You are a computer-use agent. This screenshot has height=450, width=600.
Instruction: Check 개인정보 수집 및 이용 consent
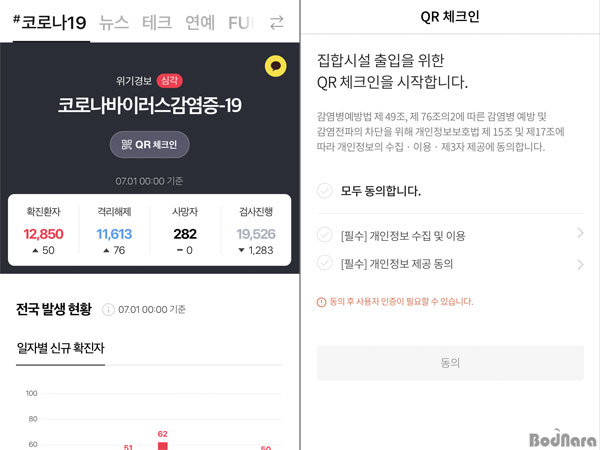click(324, 235)
